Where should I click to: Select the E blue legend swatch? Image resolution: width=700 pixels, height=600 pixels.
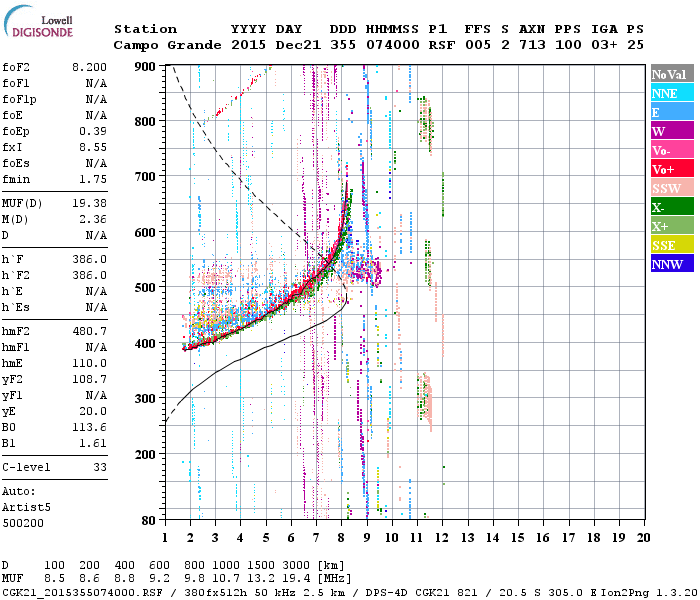(x=672, y=112)
